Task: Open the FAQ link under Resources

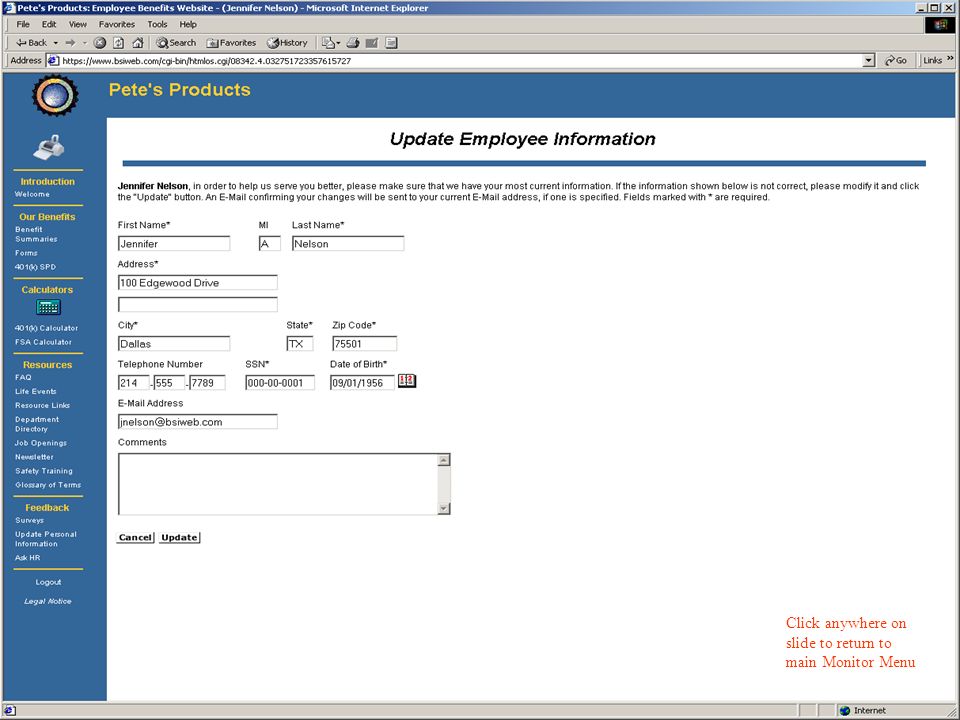Action: coord(23,377)
